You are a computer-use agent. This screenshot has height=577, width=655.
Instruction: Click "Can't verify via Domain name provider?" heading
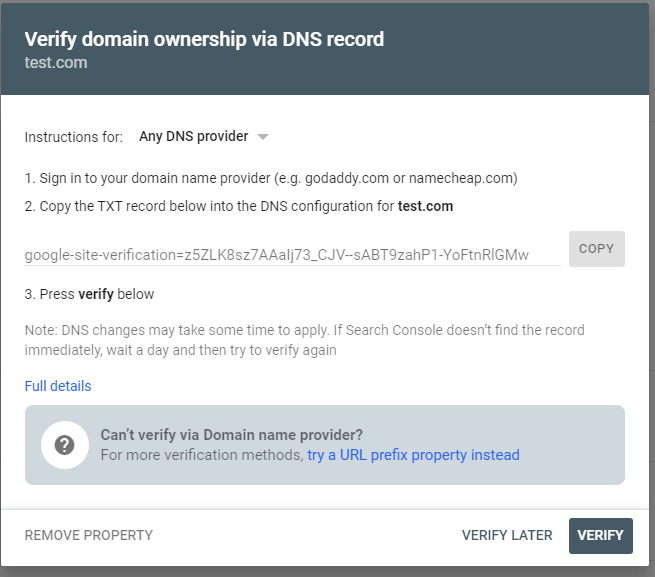232,435
